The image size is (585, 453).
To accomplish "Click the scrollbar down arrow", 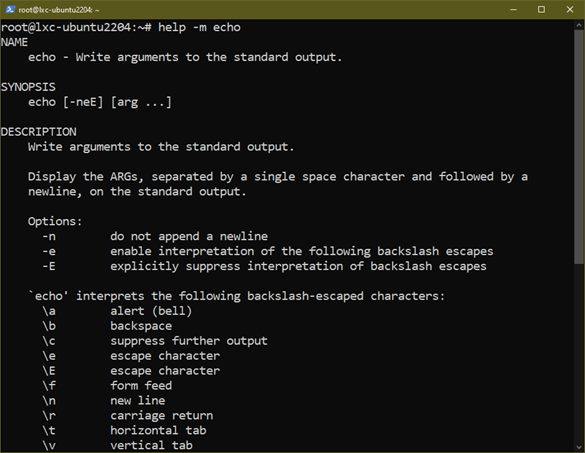I will [579, 447].
